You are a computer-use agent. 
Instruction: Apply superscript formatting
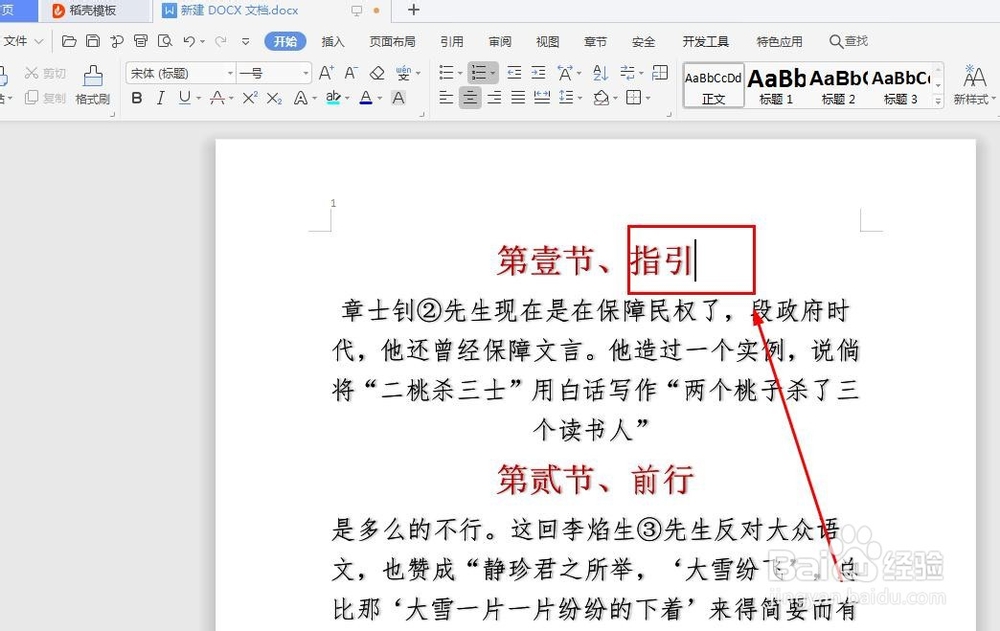tap(249, 97)
